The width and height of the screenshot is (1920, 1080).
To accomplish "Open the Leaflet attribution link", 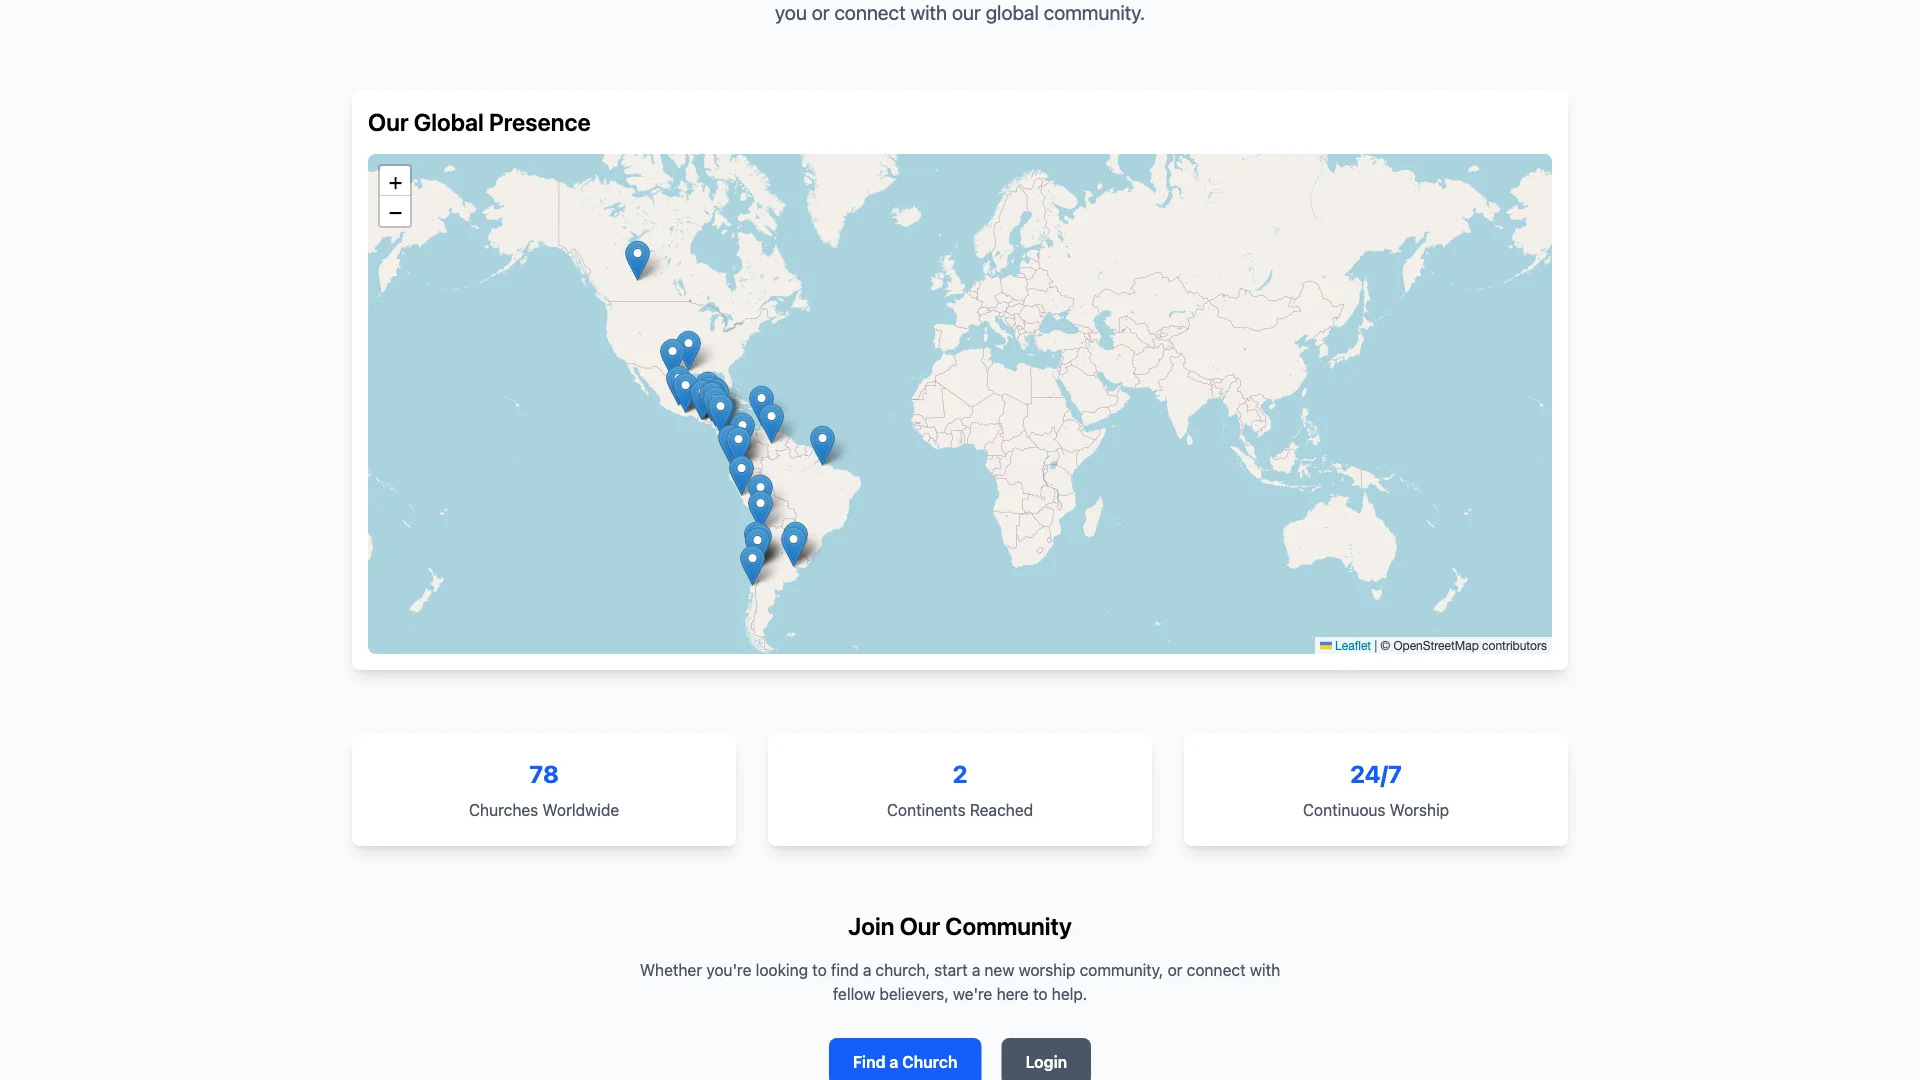I will tap(1352, 646).
